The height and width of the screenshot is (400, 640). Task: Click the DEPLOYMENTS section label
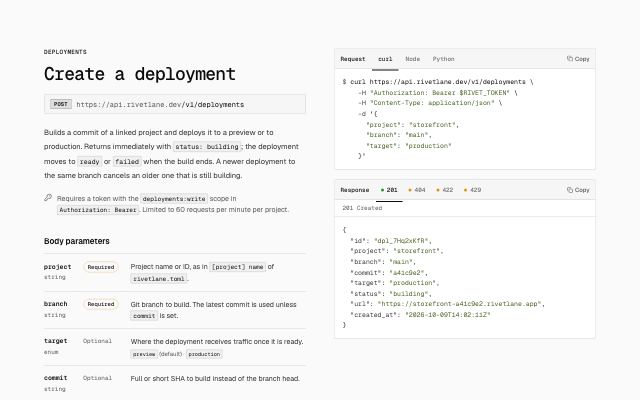[65, 52]
